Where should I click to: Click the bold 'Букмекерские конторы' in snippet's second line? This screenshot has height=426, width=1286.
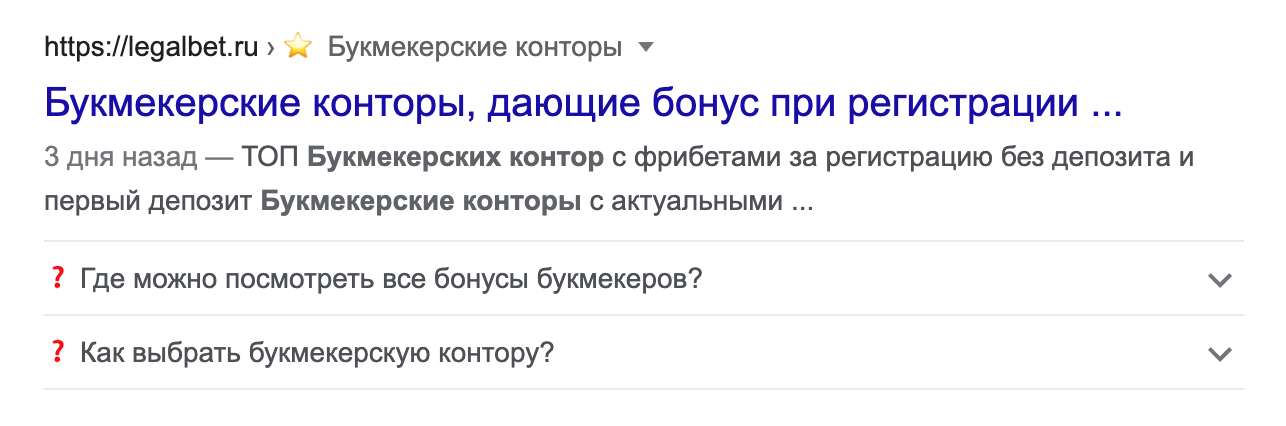(421, 202)
